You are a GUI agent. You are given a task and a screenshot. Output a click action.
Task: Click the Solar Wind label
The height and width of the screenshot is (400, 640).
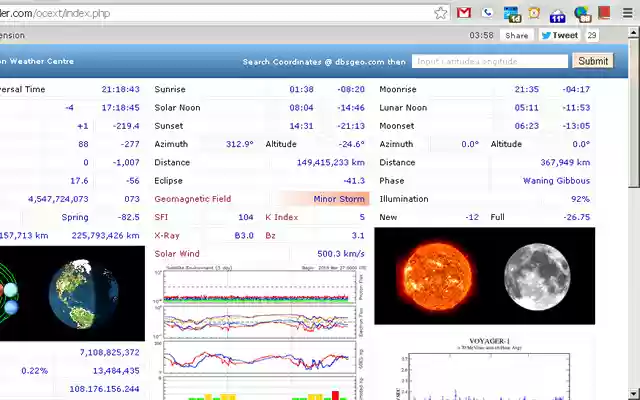pos(177,253)
